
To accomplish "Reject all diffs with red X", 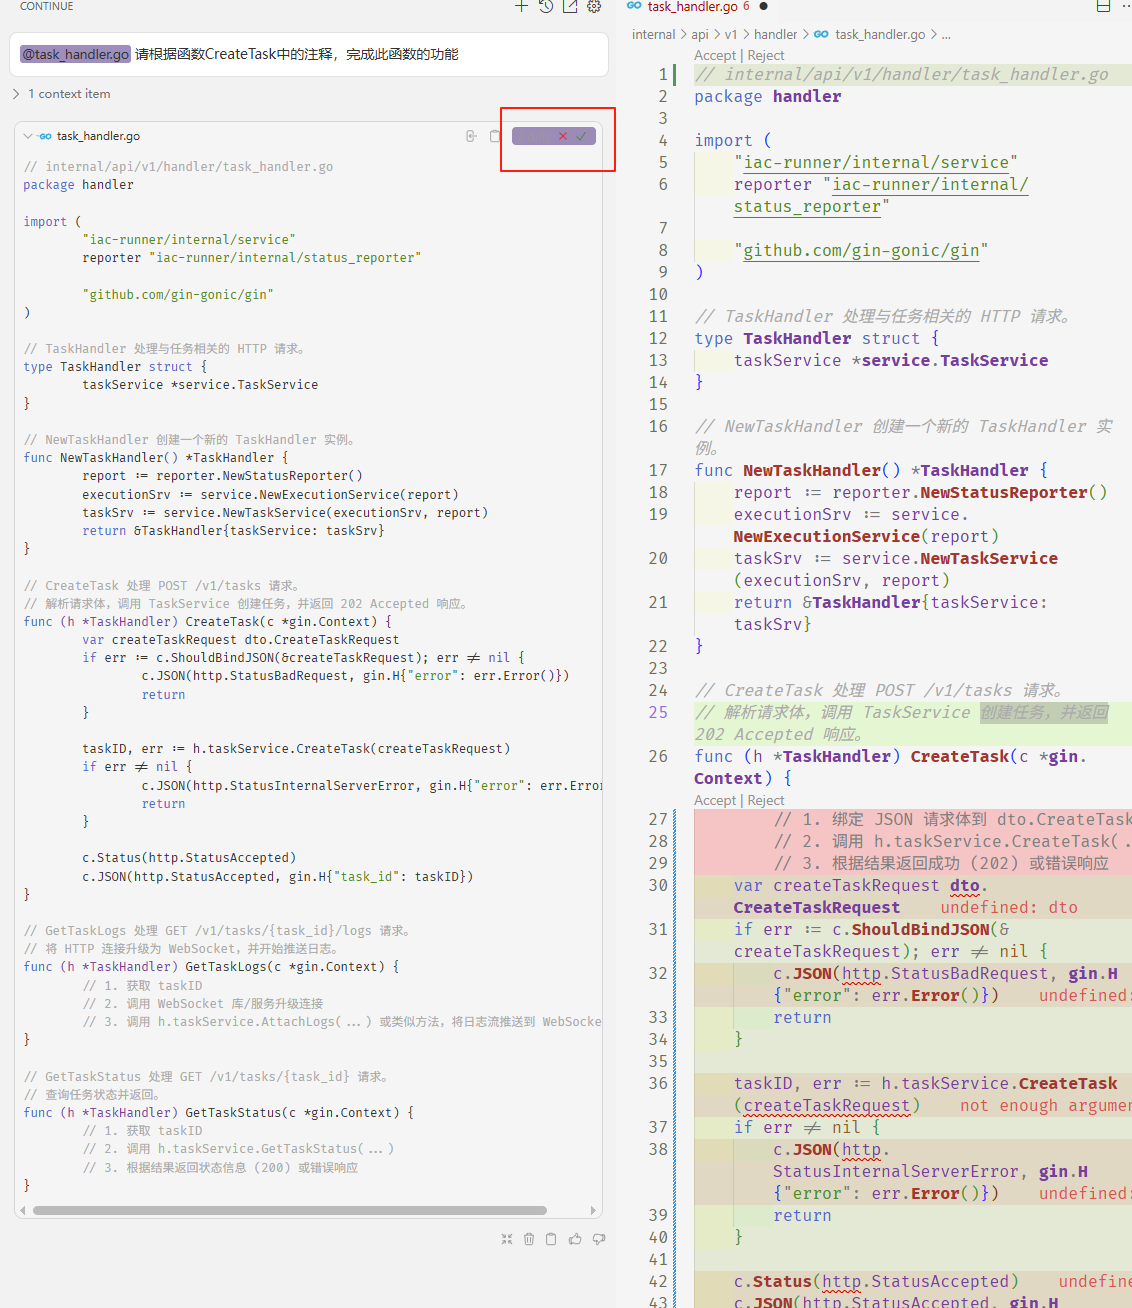I will pos(562,136).
